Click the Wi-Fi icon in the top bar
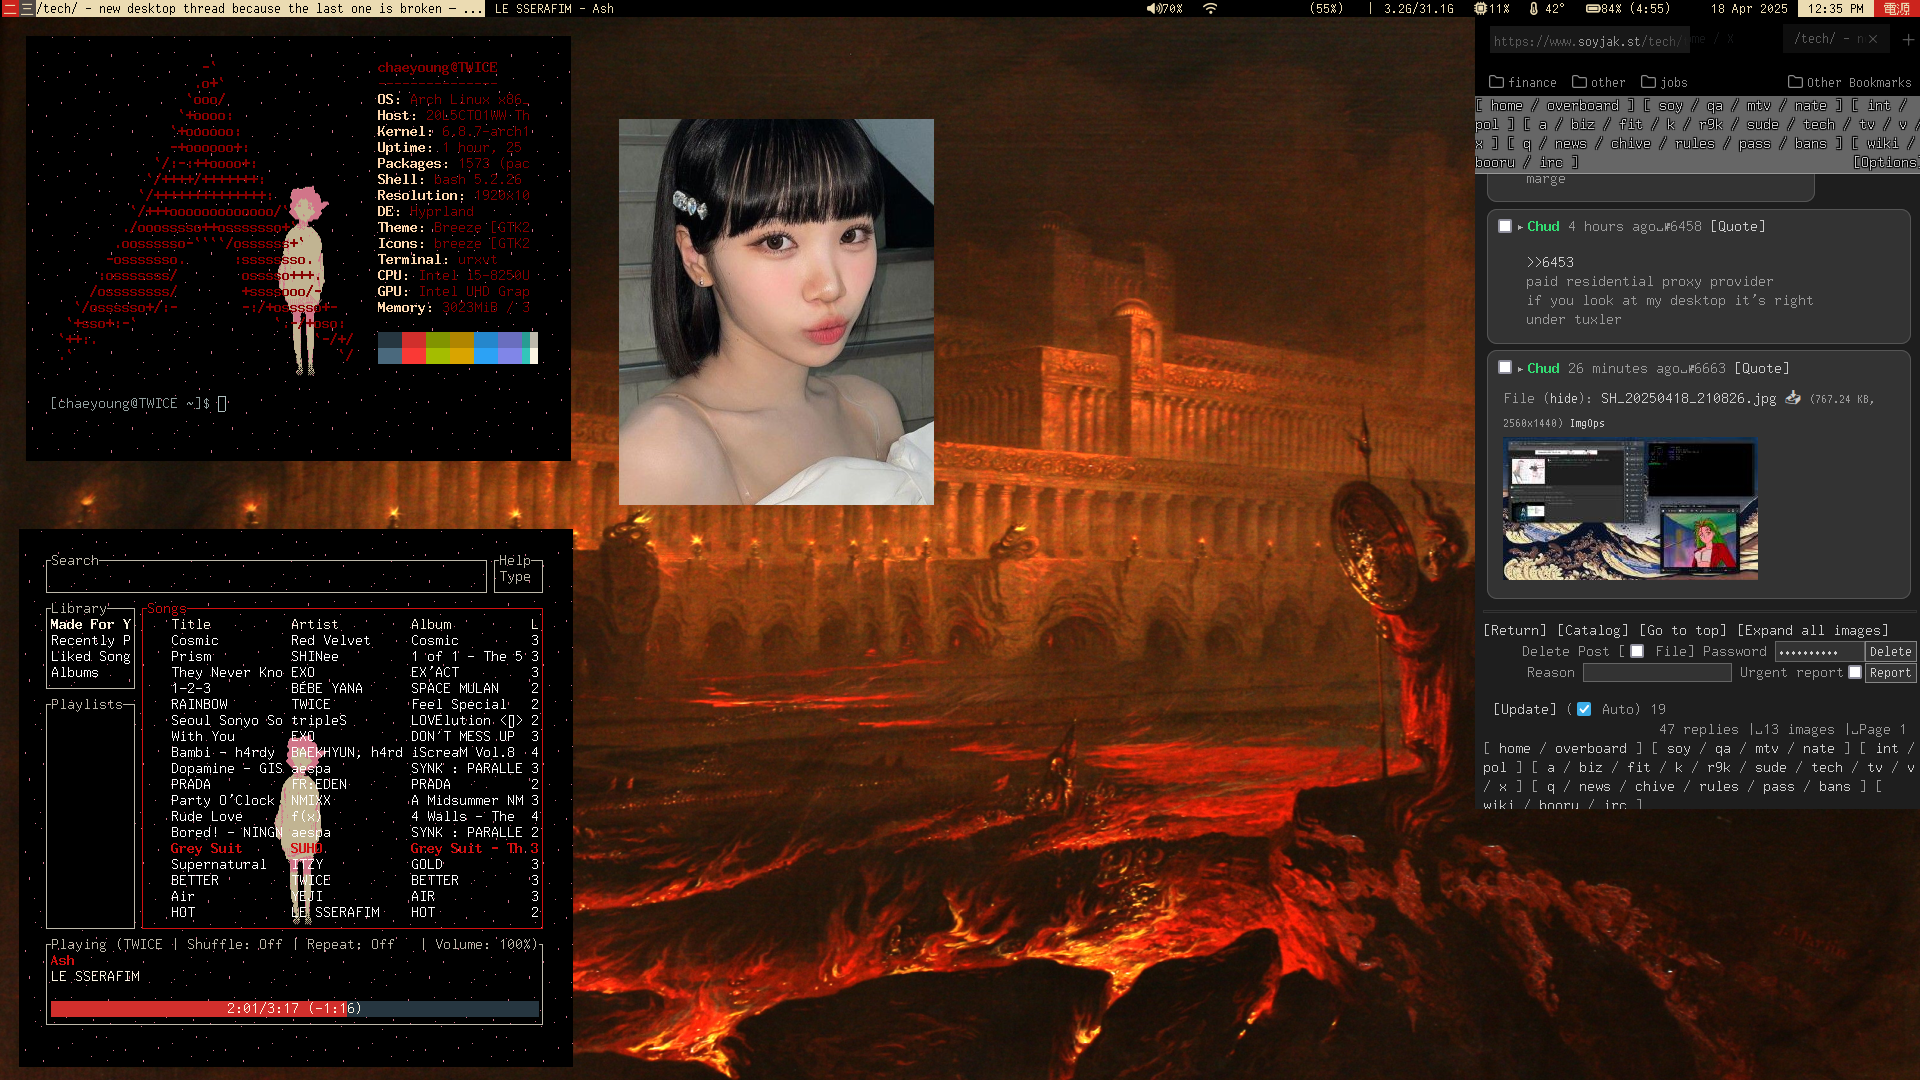 [1210, 8]
